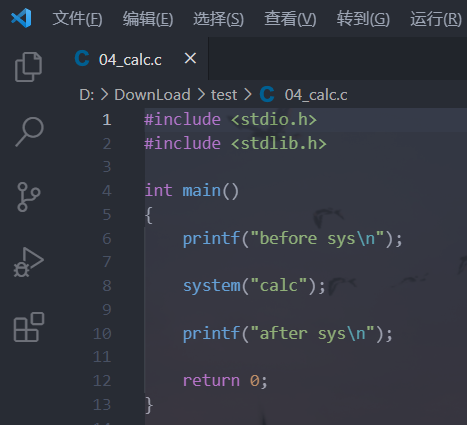Select the 04_calc.c editor tab
Screen dimensions: 467x425
137,59
